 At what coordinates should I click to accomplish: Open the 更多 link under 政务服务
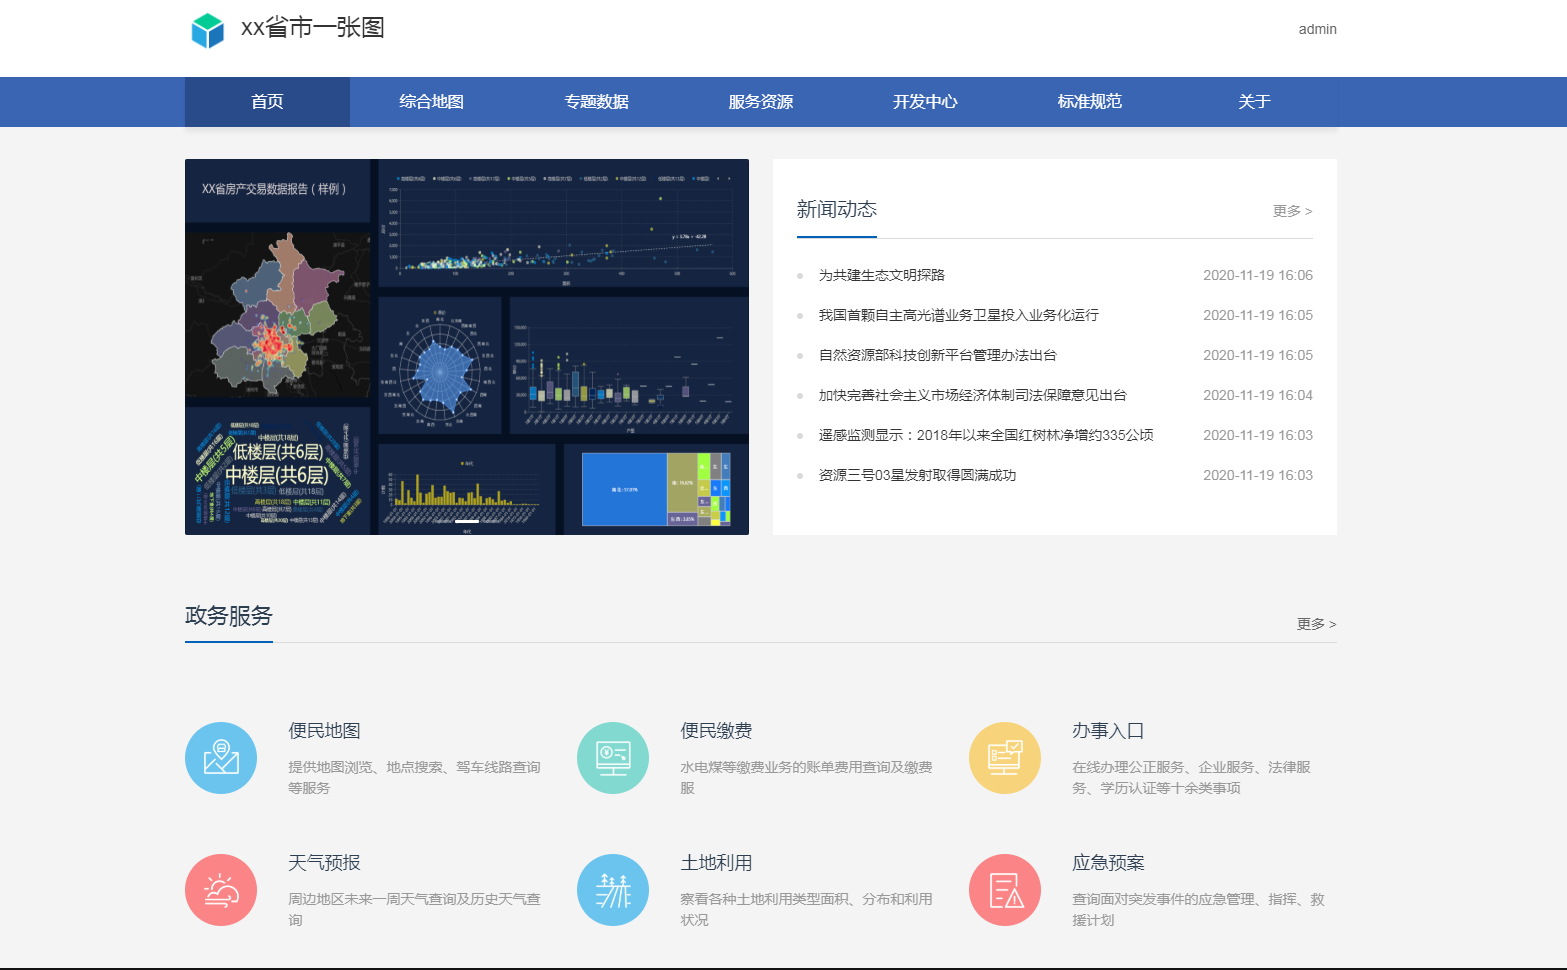(x=1314, y=624)
